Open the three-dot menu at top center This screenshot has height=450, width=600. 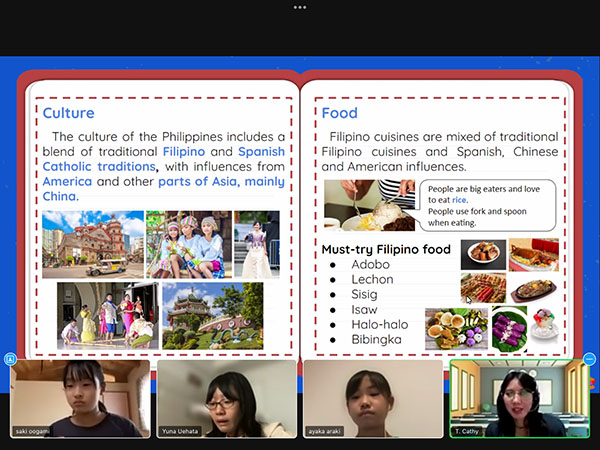[x=299, y=6]
